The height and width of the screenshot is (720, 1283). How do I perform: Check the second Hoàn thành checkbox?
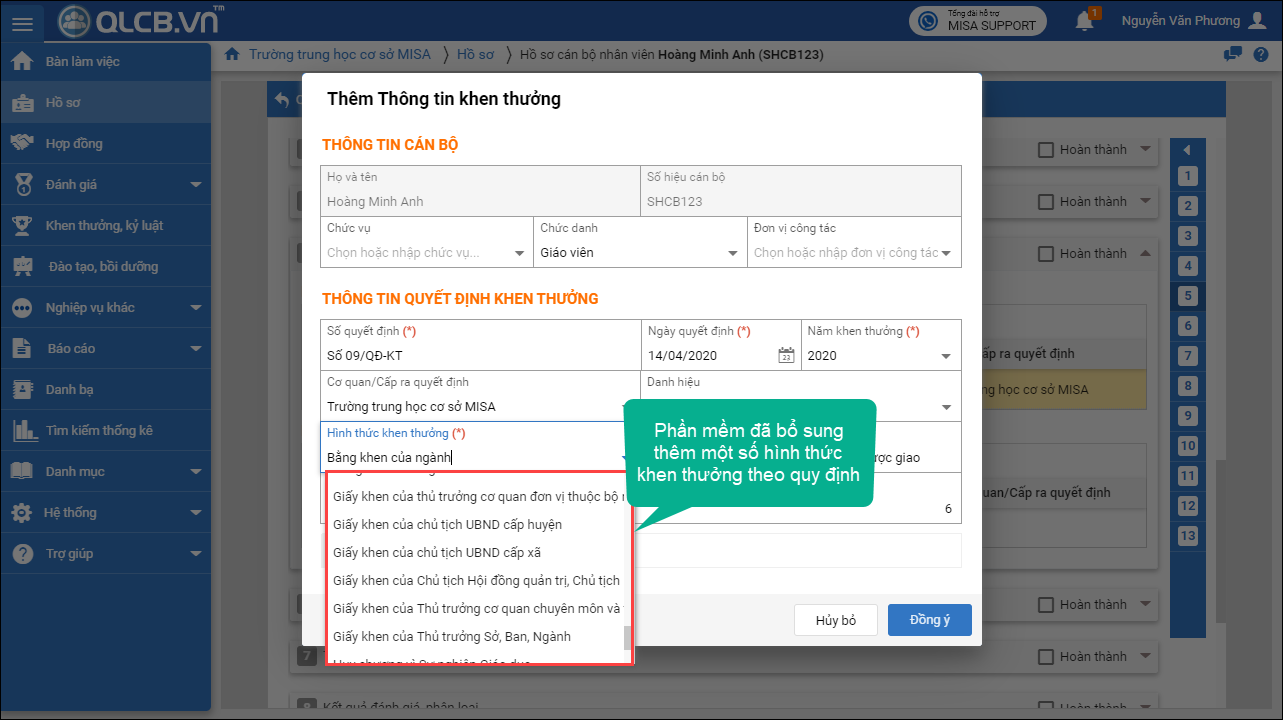pos(1046,202)
